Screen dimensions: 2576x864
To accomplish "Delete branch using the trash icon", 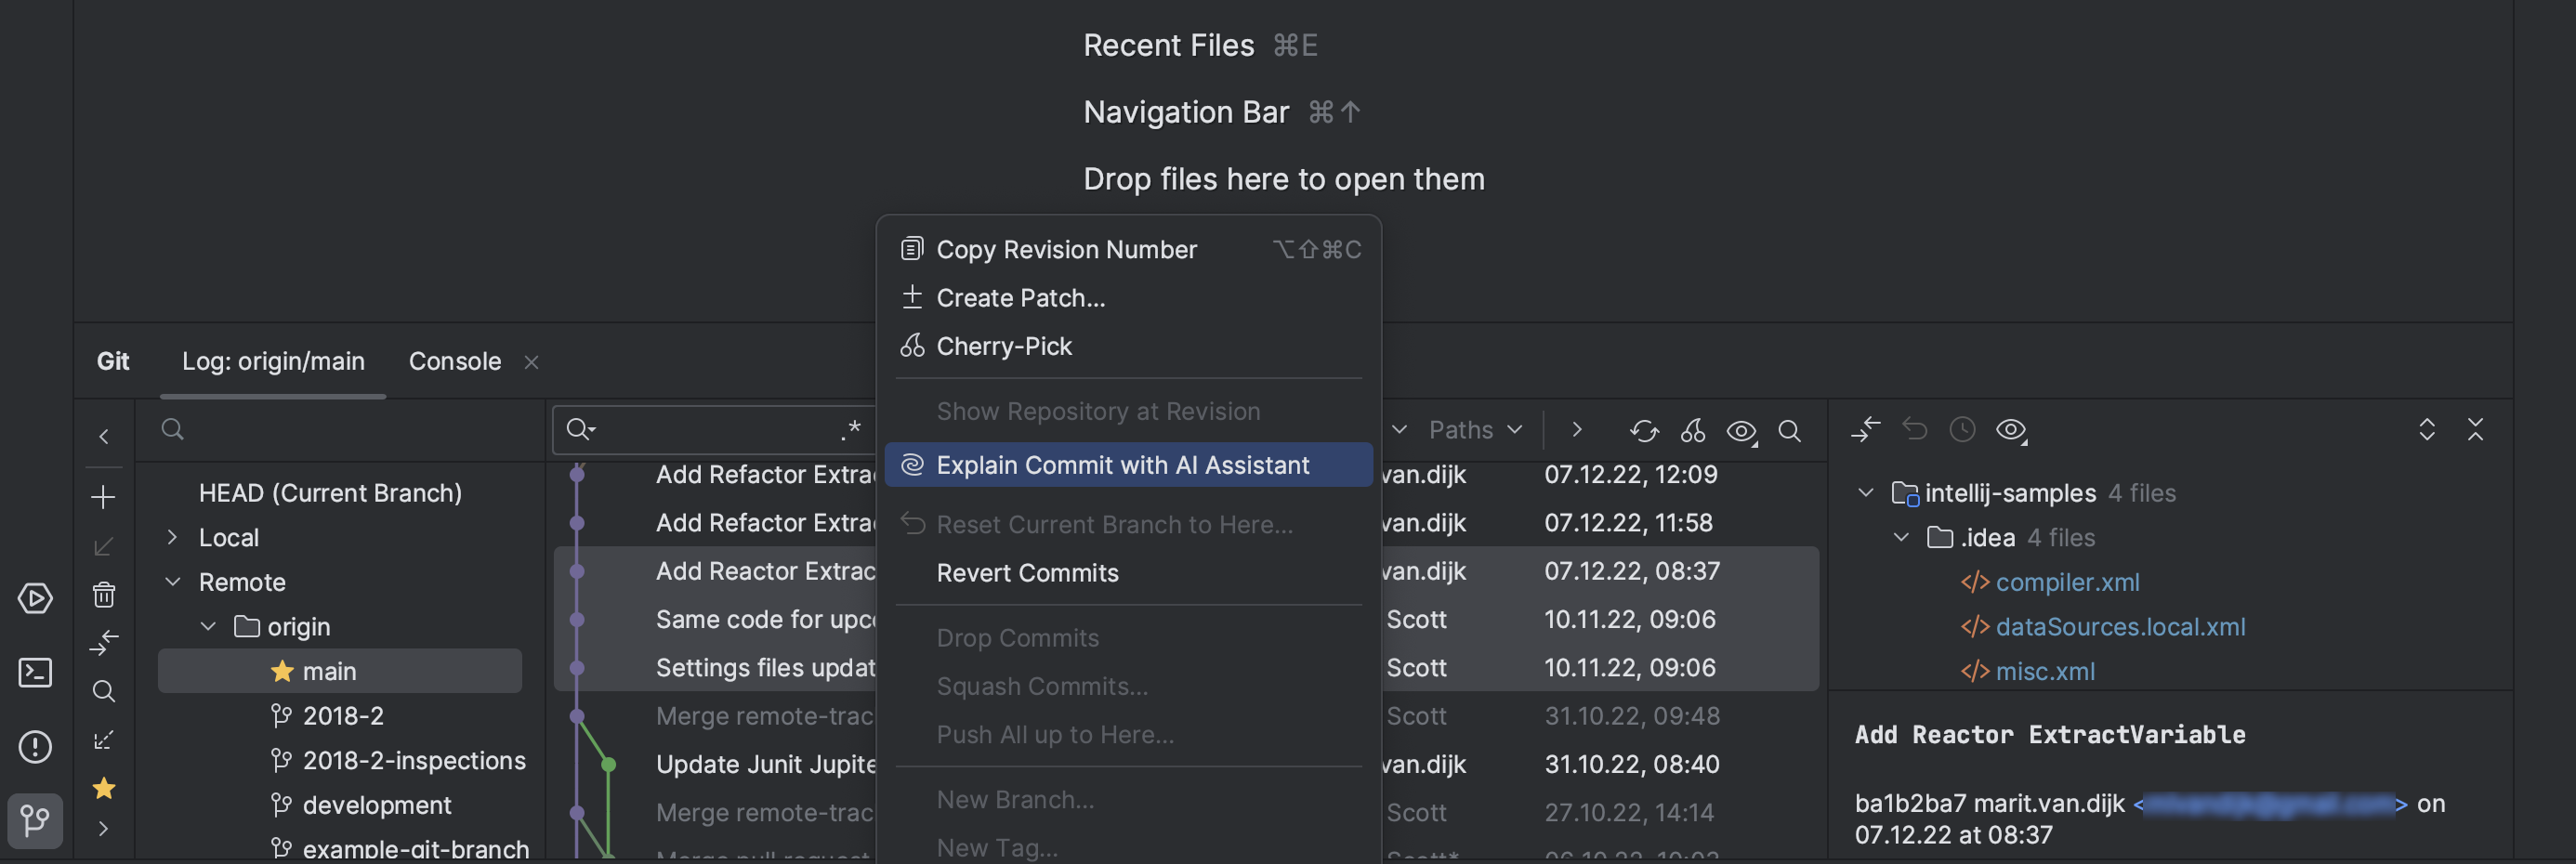I will [x=103, y=595].
